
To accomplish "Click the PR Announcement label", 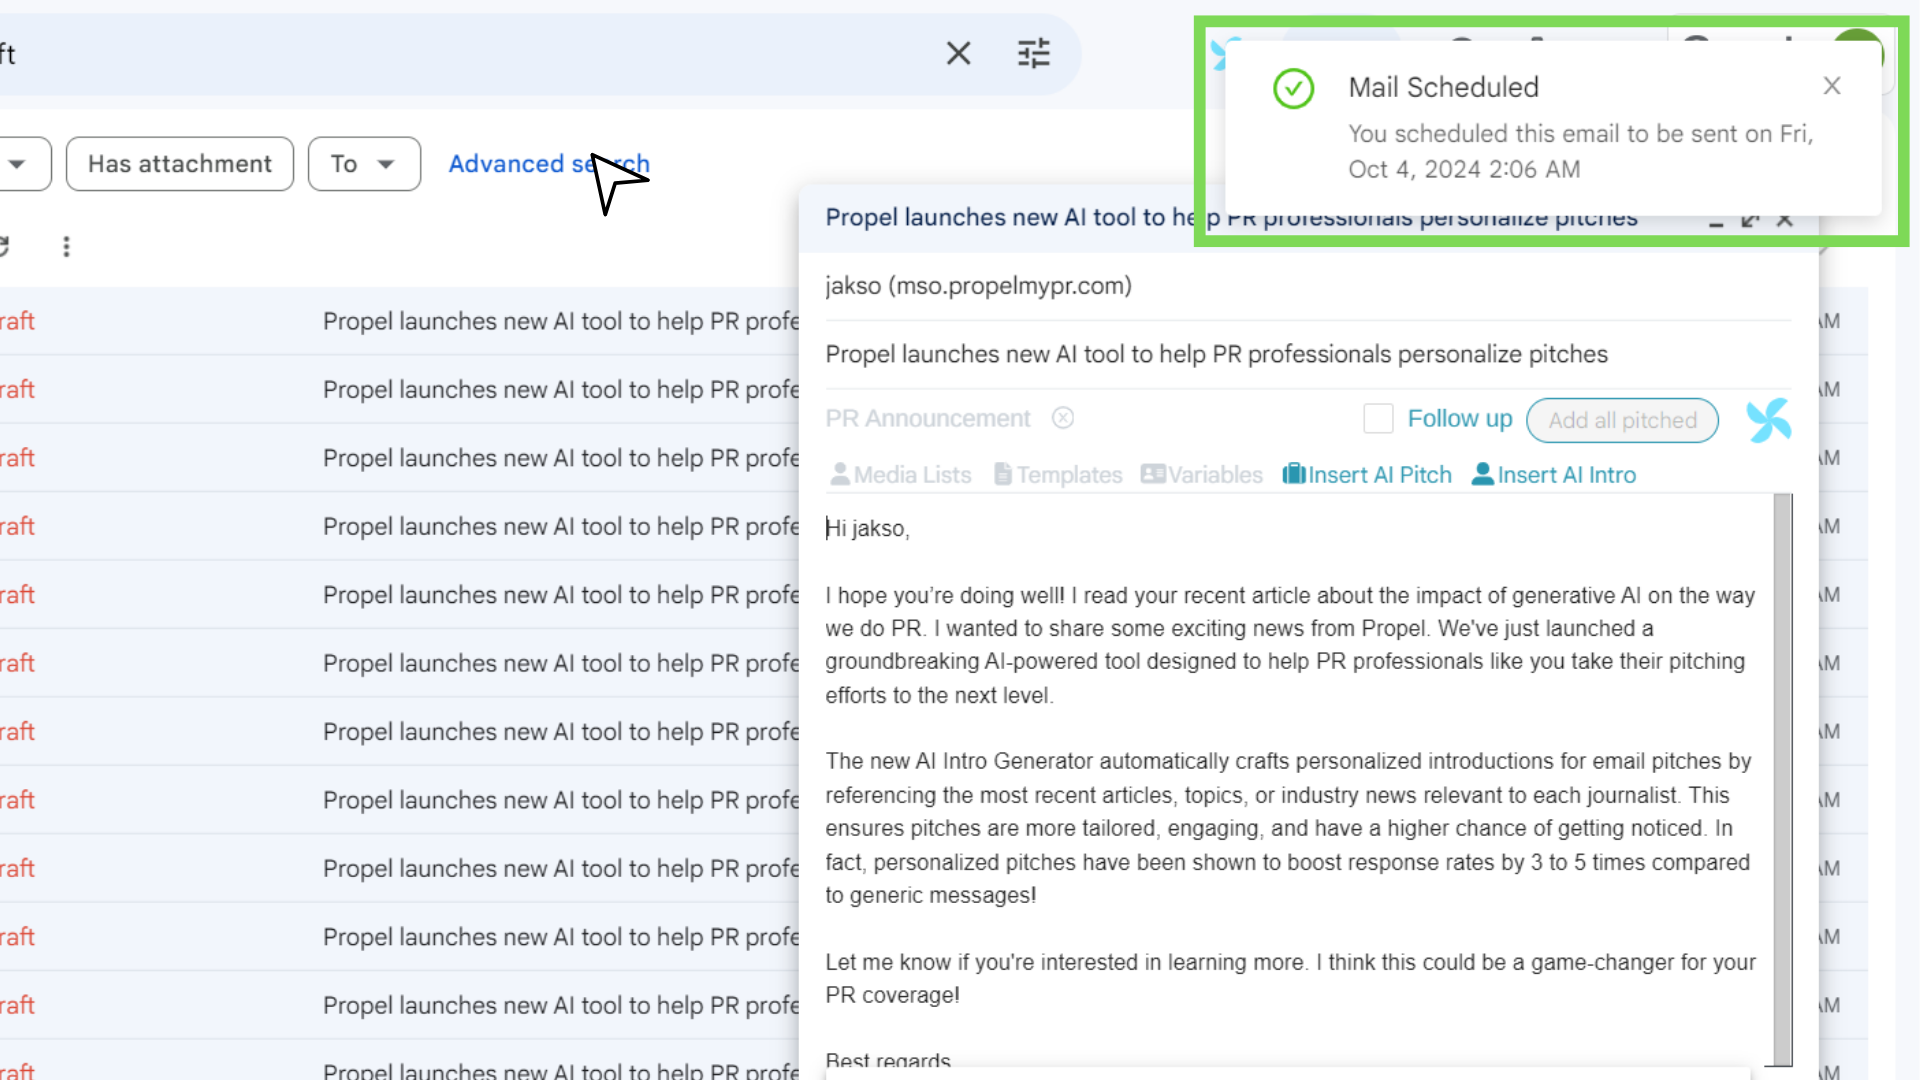I will (927, 418).
